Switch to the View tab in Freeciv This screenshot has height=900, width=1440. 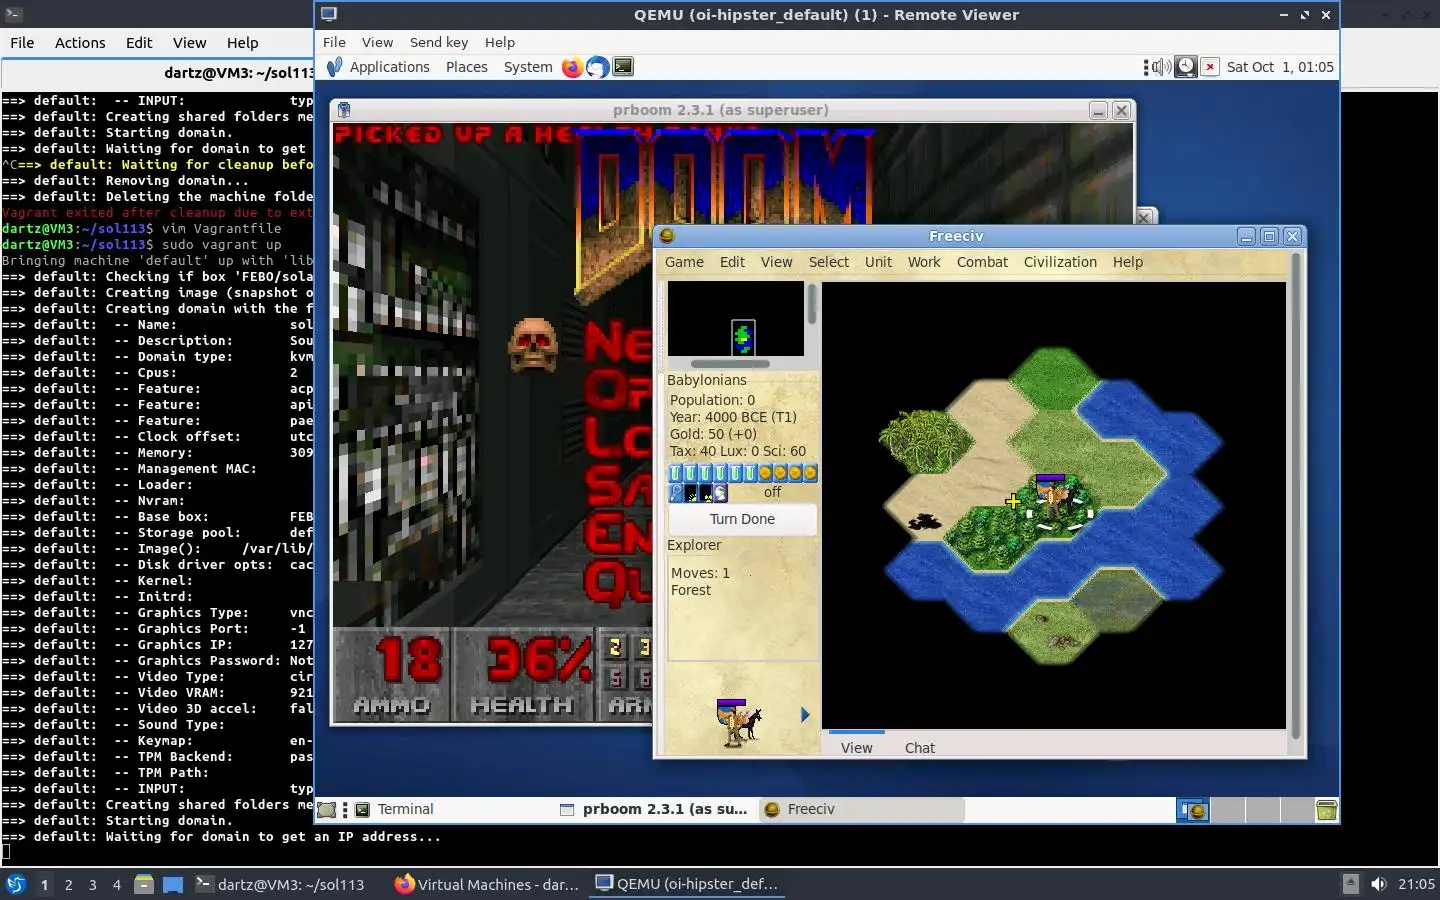(856, 748)
